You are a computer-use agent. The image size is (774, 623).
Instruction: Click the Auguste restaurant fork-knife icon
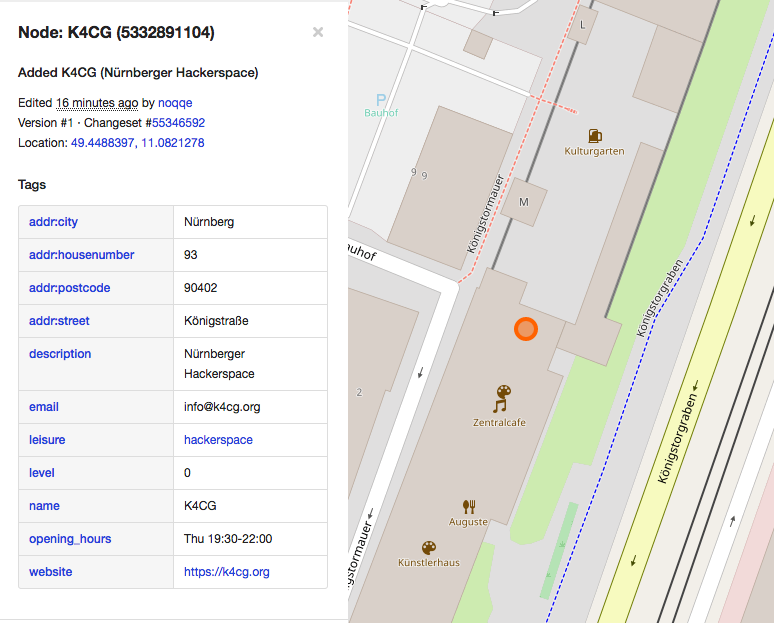pyautogui.click(x=468, y=506)
